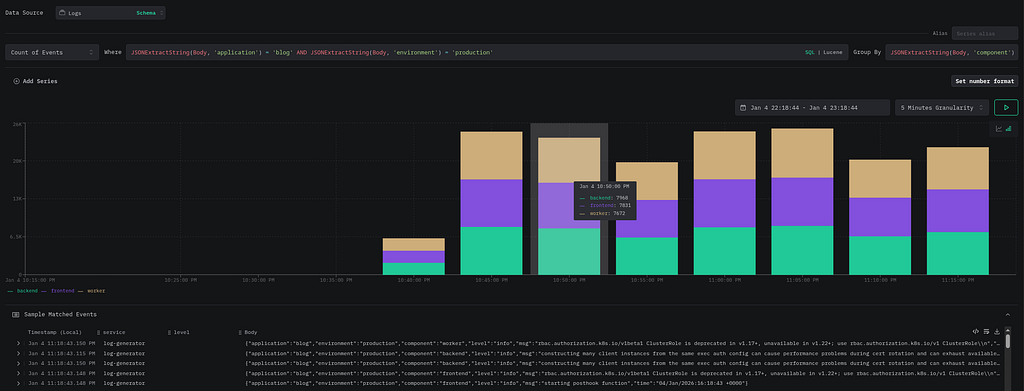
Task: Grab the Body column resize handle
Action: point(240,332)
